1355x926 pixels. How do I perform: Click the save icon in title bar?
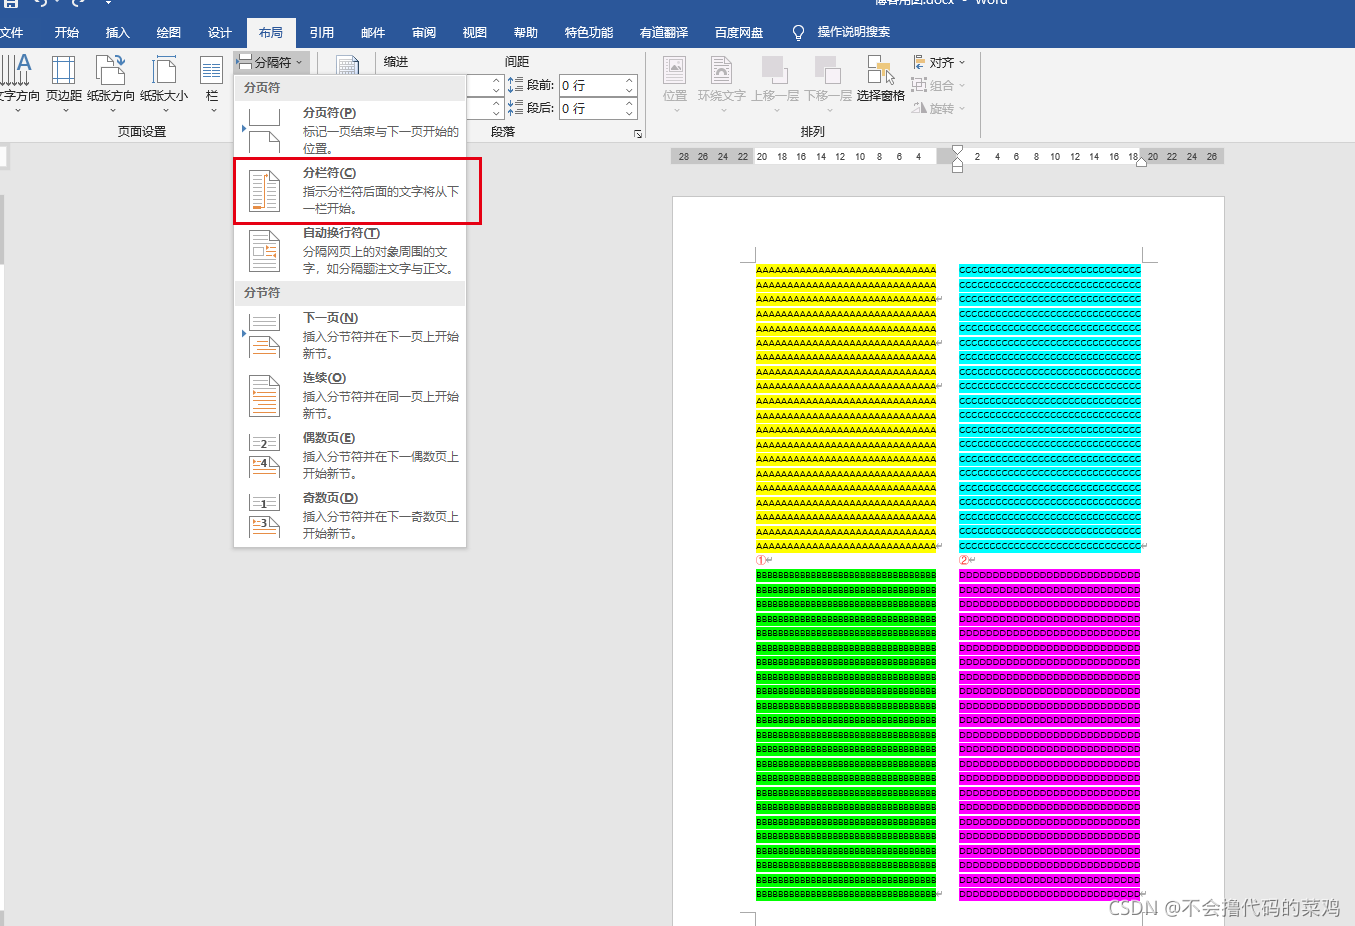[x=11, y=3]
